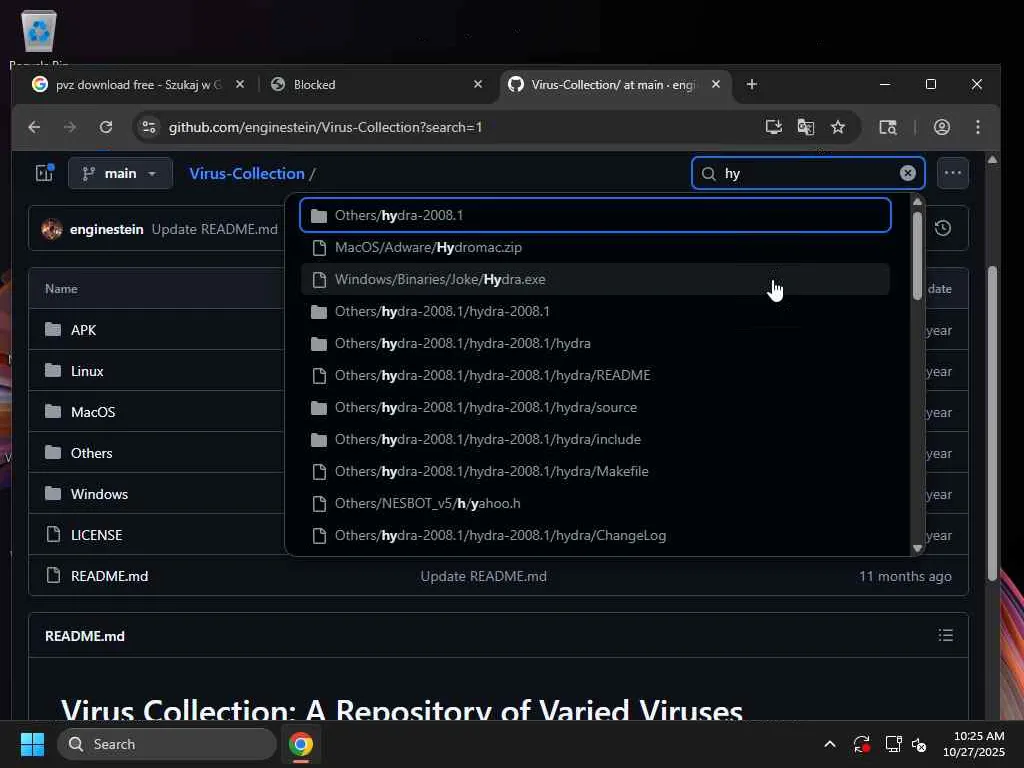Open a new browser tab
This screenshot has height=768, width=1024.
point(752,84)
